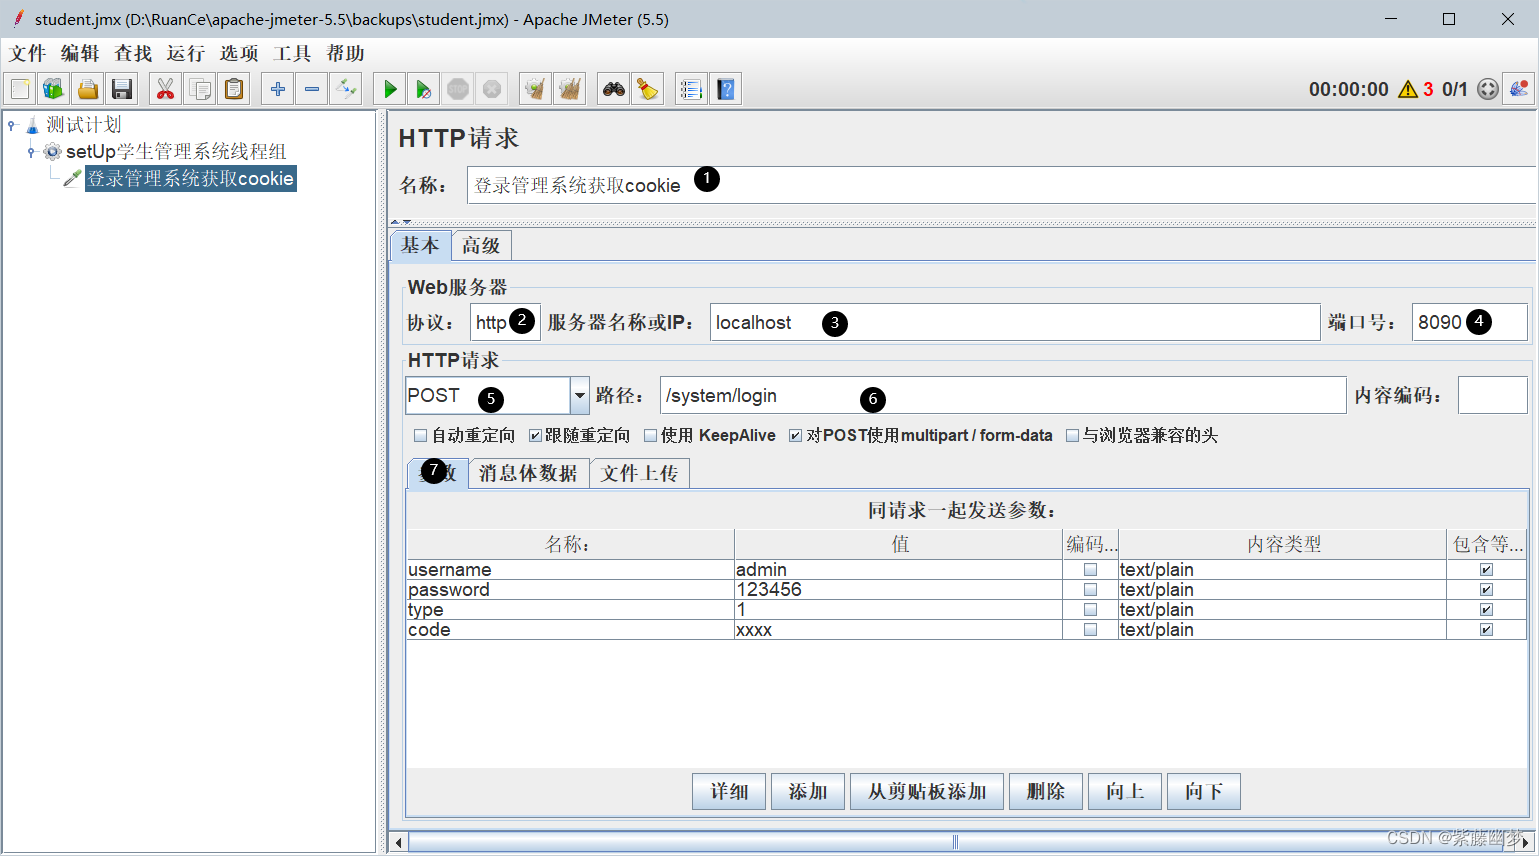This screenshot has height=856, width=1539.
Task: Click the empty 内容编码 input field
Action: (1492, 395)
